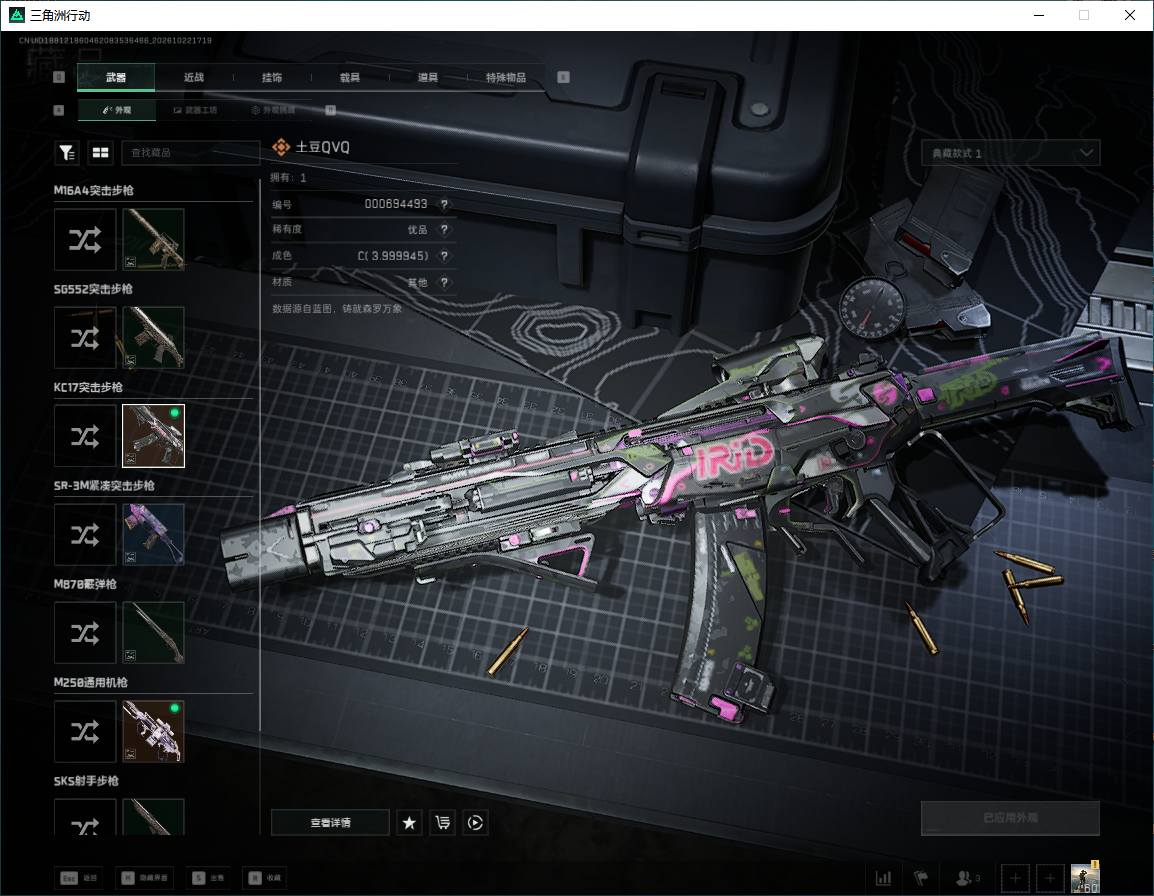Switch to the 武器 tab
This screenshot has width=1154, height=896.
coord(116,77)
